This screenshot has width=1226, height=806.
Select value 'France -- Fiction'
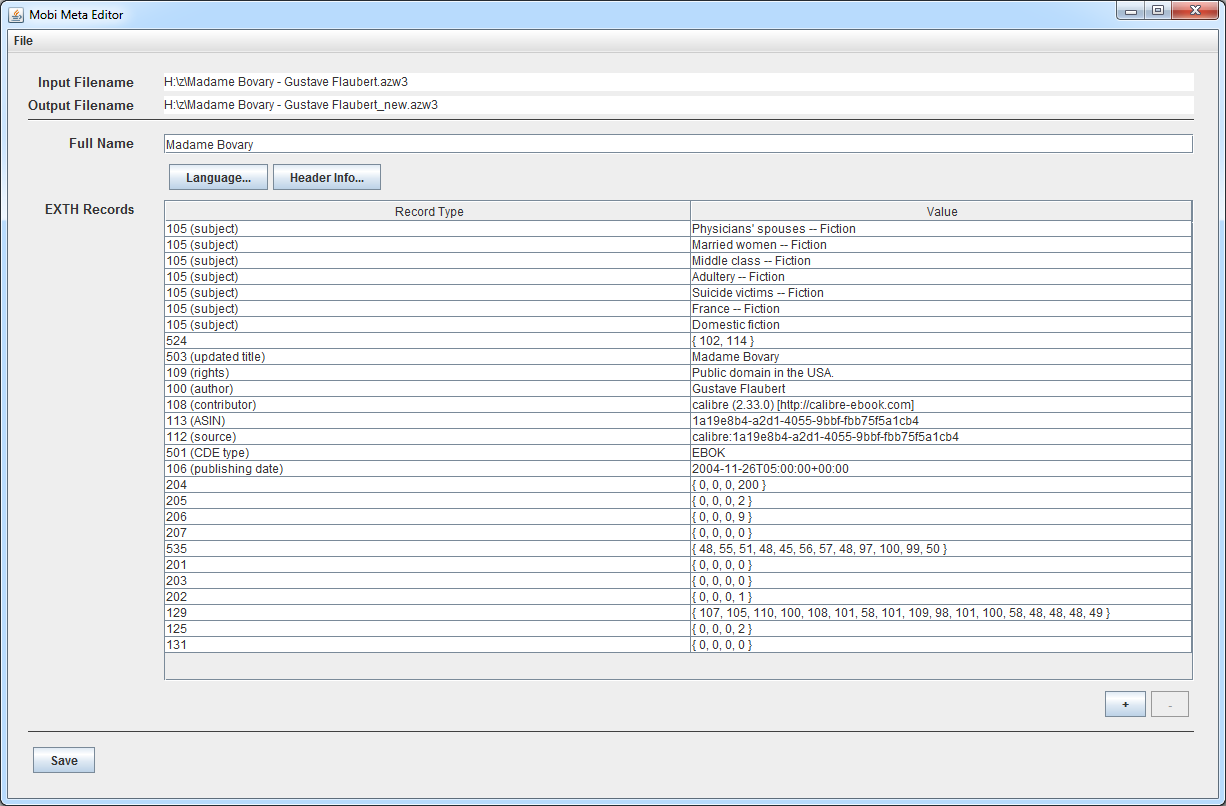click(x=941, y=309)
